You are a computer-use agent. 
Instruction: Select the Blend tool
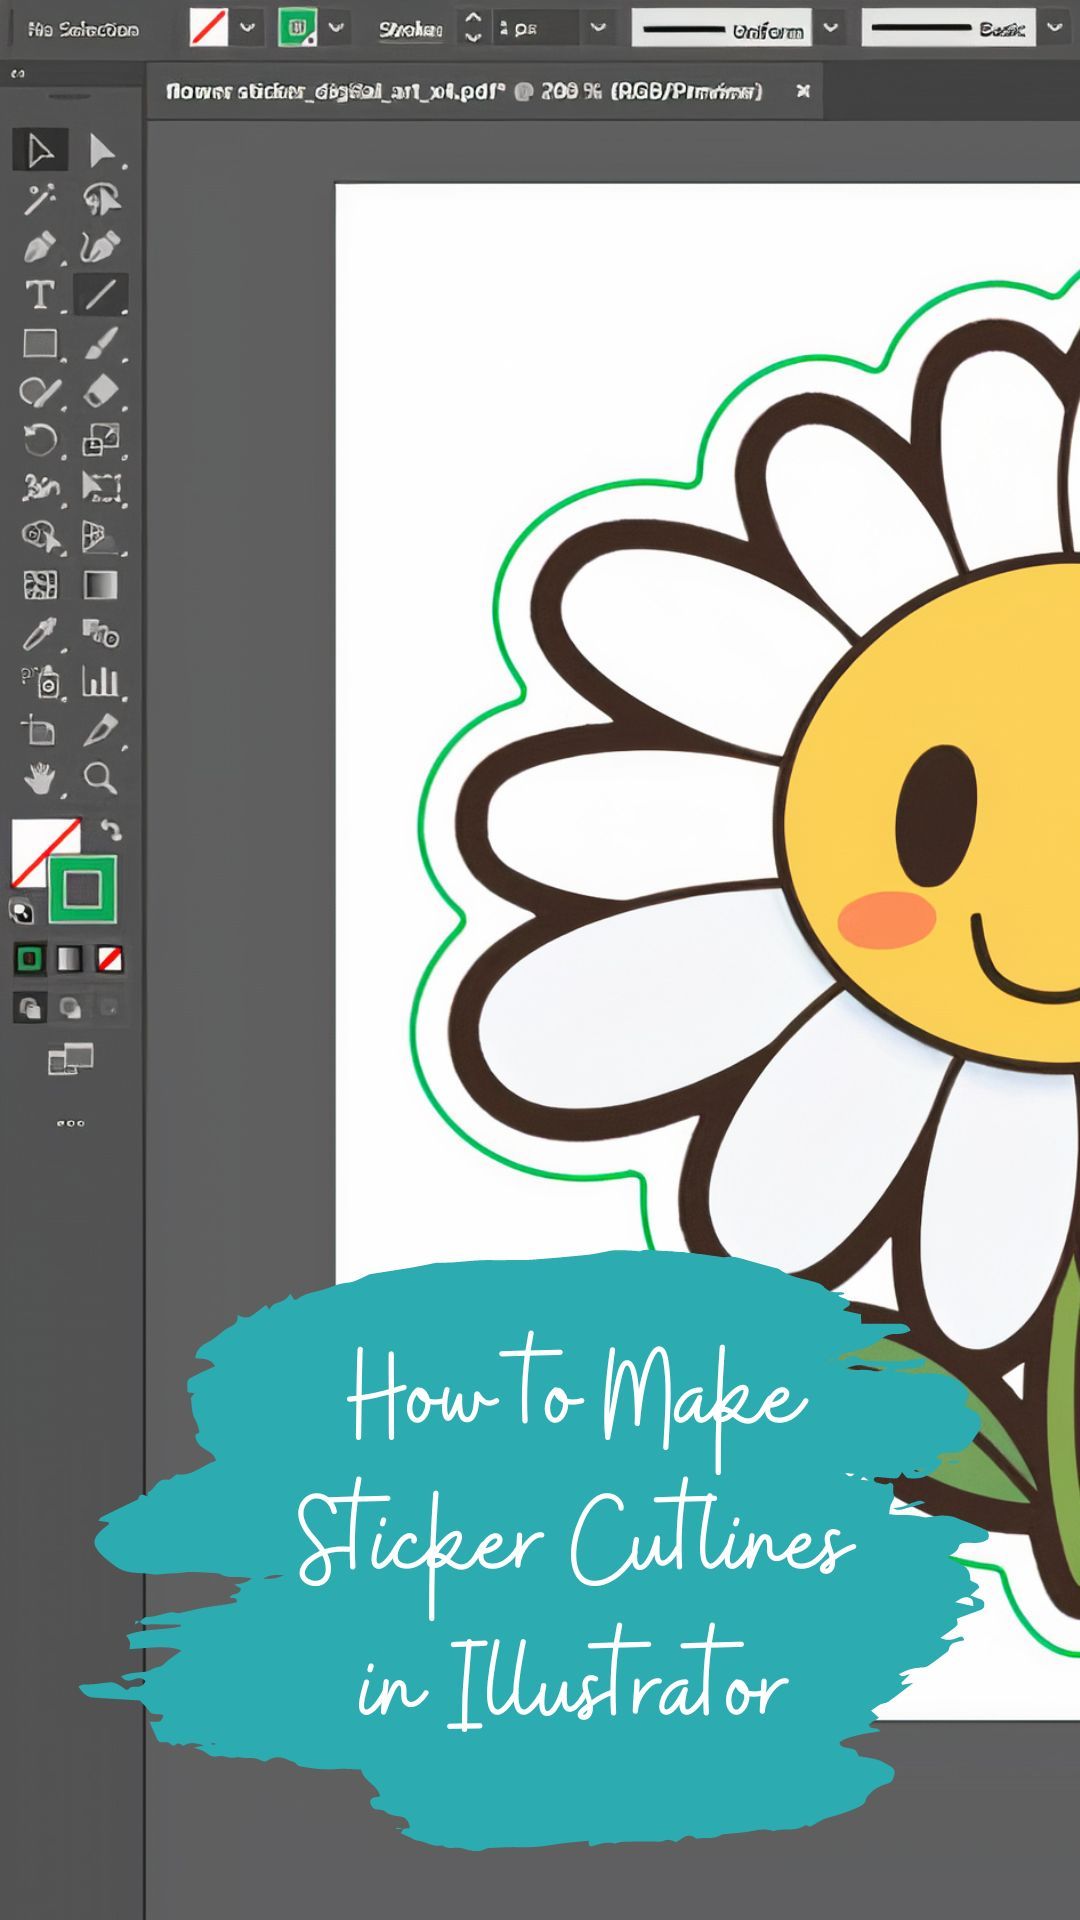[x=100, y=633]
